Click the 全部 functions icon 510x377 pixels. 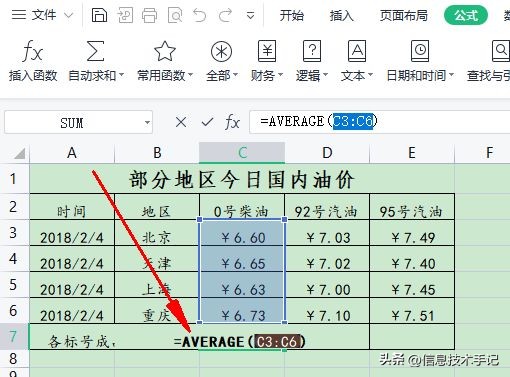(x=221, y=51)
